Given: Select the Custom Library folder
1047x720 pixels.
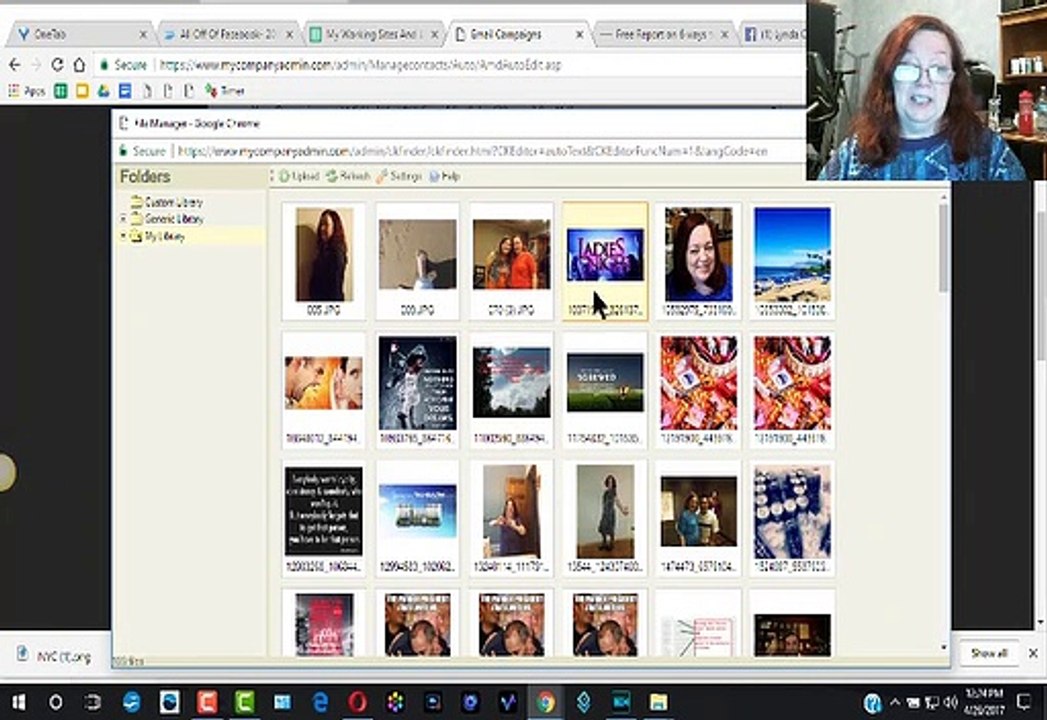Looking at the screenshot, I should 167,202.
